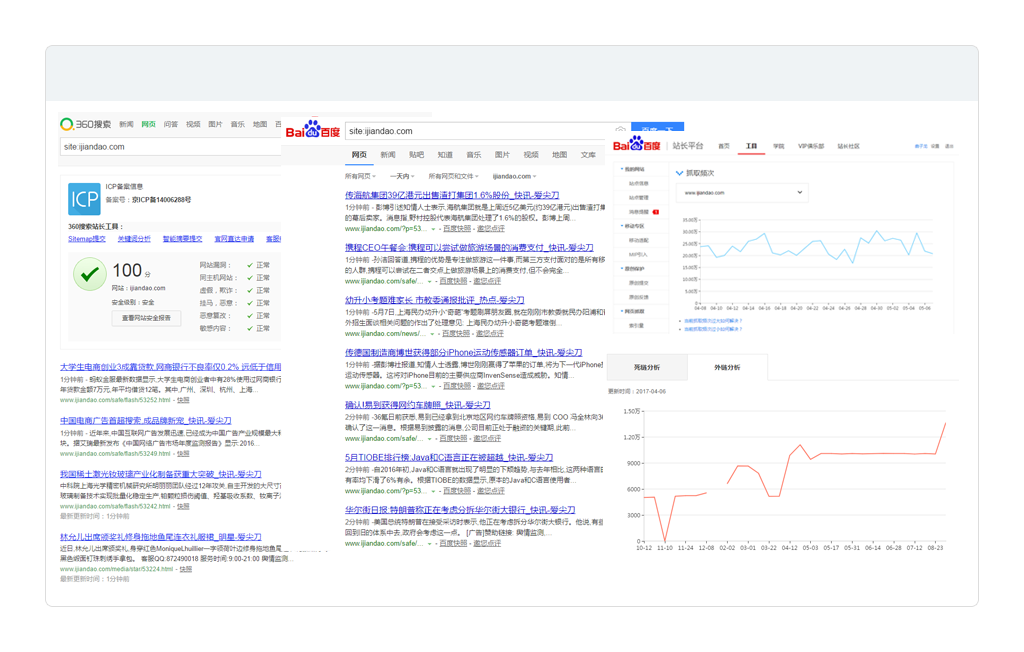Open result 华尔街日报 特朗普称

click(x=460, y=510)
